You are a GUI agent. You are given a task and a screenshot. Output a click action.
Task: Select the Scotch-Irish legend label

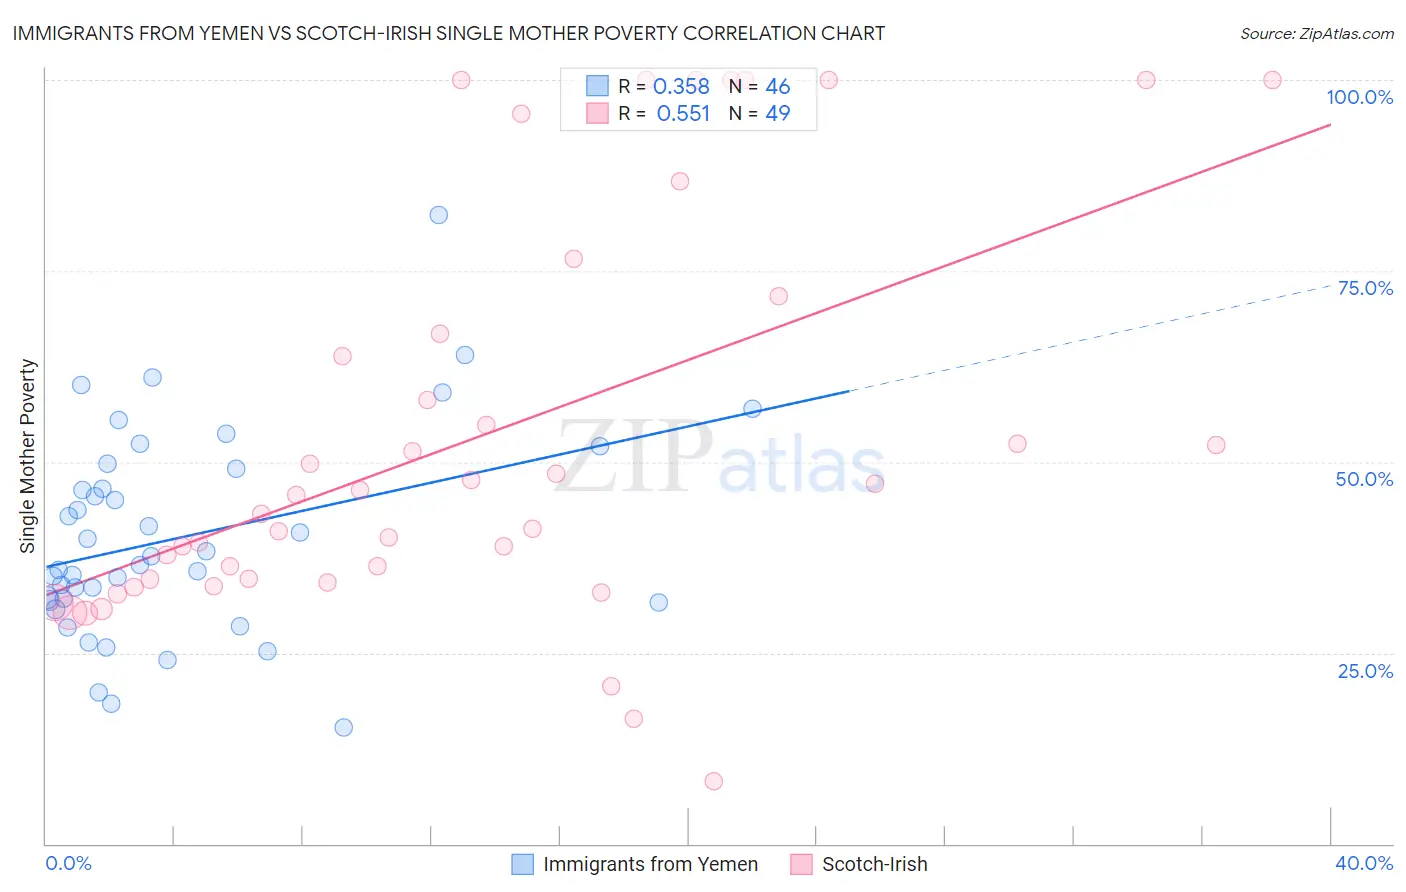875,864
